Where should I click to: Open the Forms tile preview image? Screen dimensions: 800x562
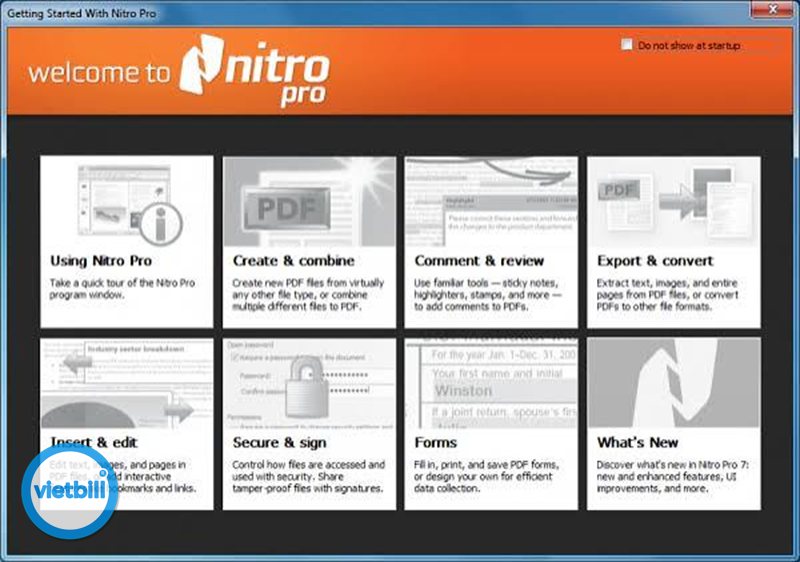point(491,384)
